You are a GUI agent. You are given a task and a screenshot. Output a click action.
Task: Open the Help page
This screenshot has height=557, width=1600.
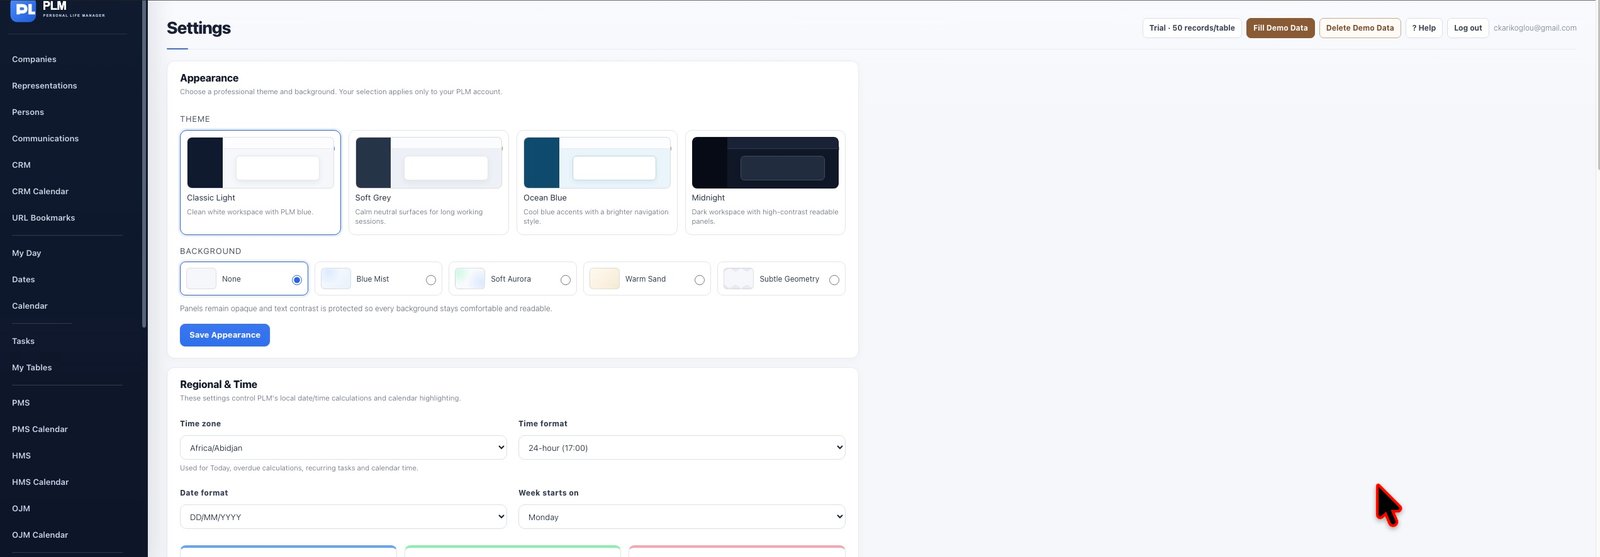(x=1424, y=28)
